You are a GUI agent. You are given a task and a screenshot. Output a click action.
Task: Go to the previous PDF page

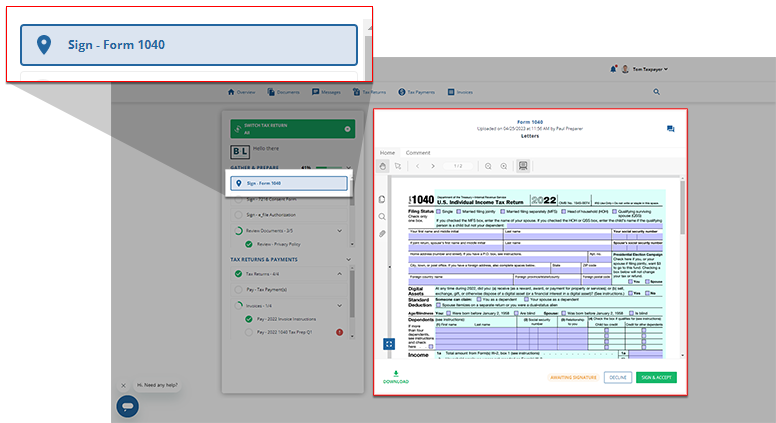tap(418, 166)
